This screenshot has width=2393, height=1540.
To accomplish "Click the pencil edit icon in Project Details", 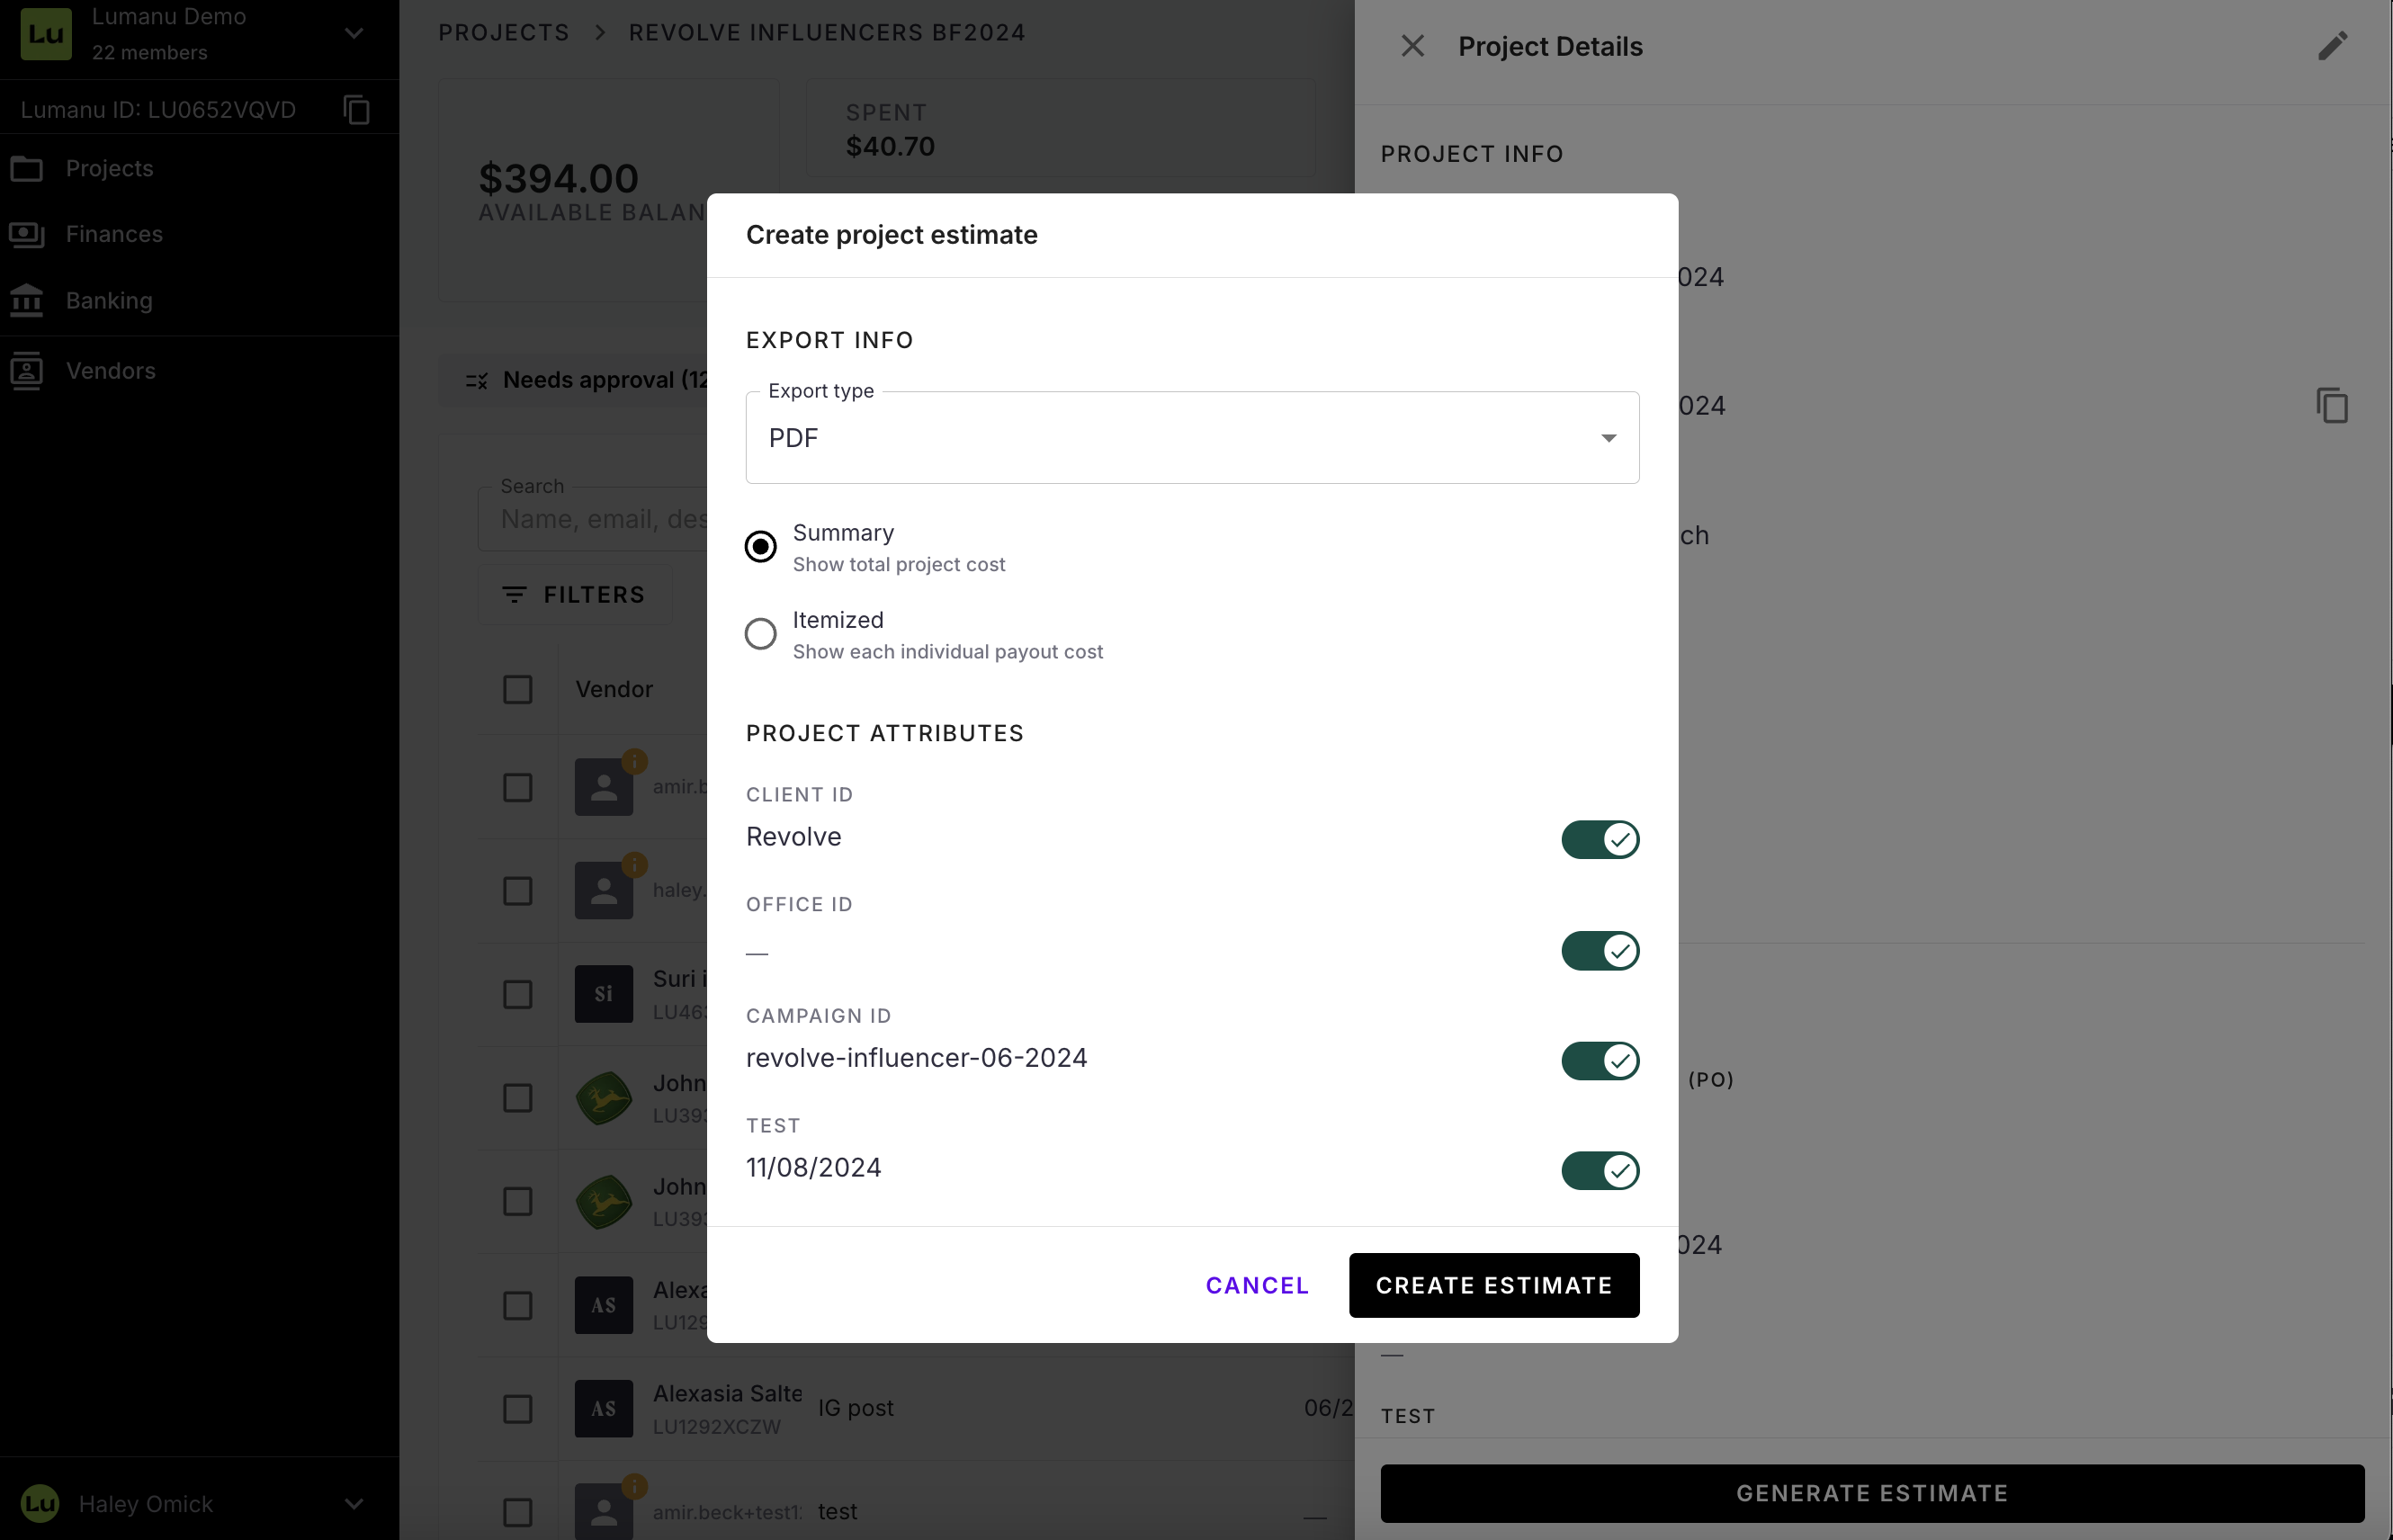I will tap(2332, 46).
